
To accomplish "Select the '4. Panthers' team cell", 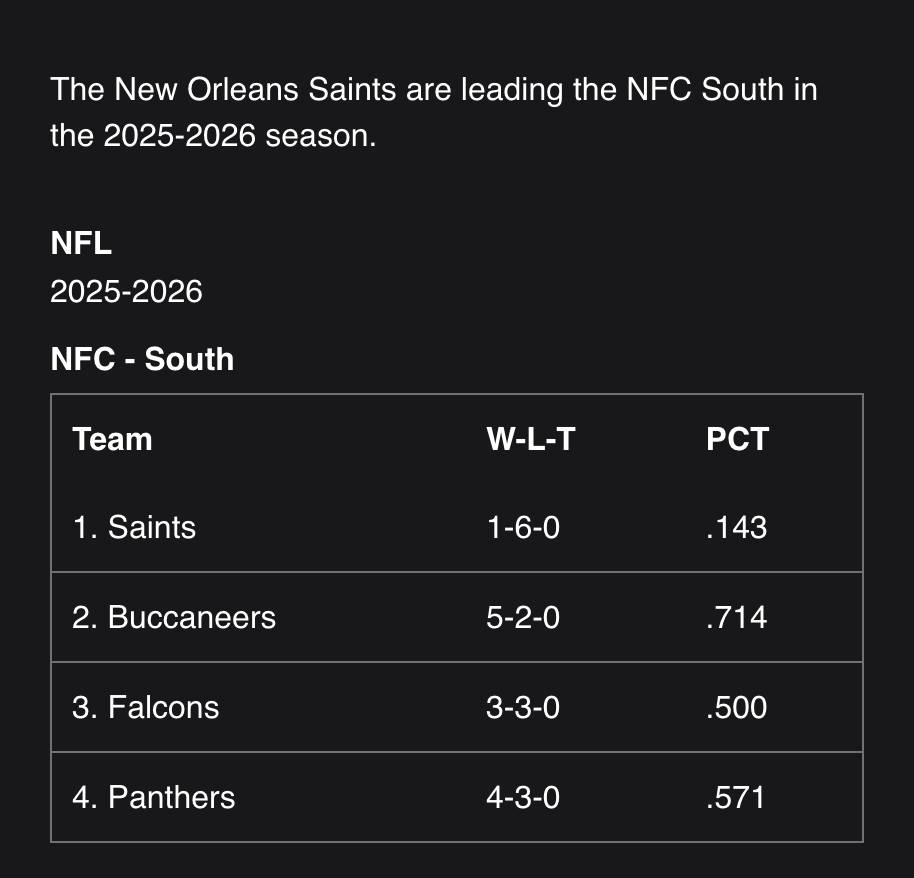I will (153, 797).
